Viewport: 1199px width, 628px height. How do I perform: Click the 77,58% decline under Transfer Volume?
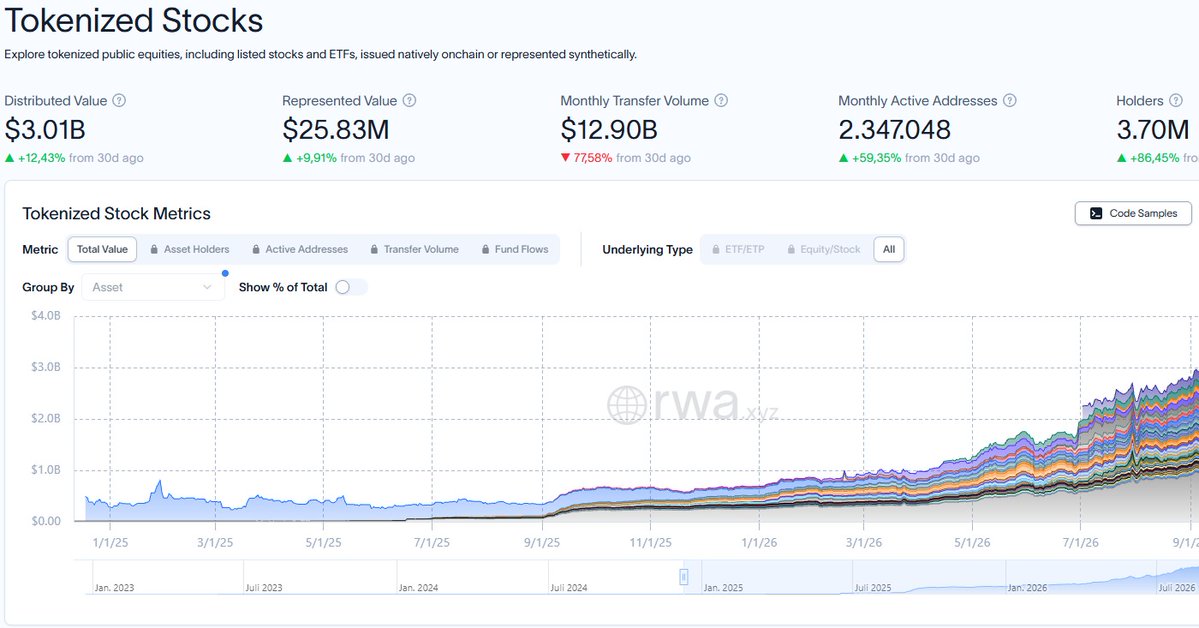[x=593, y=158]
